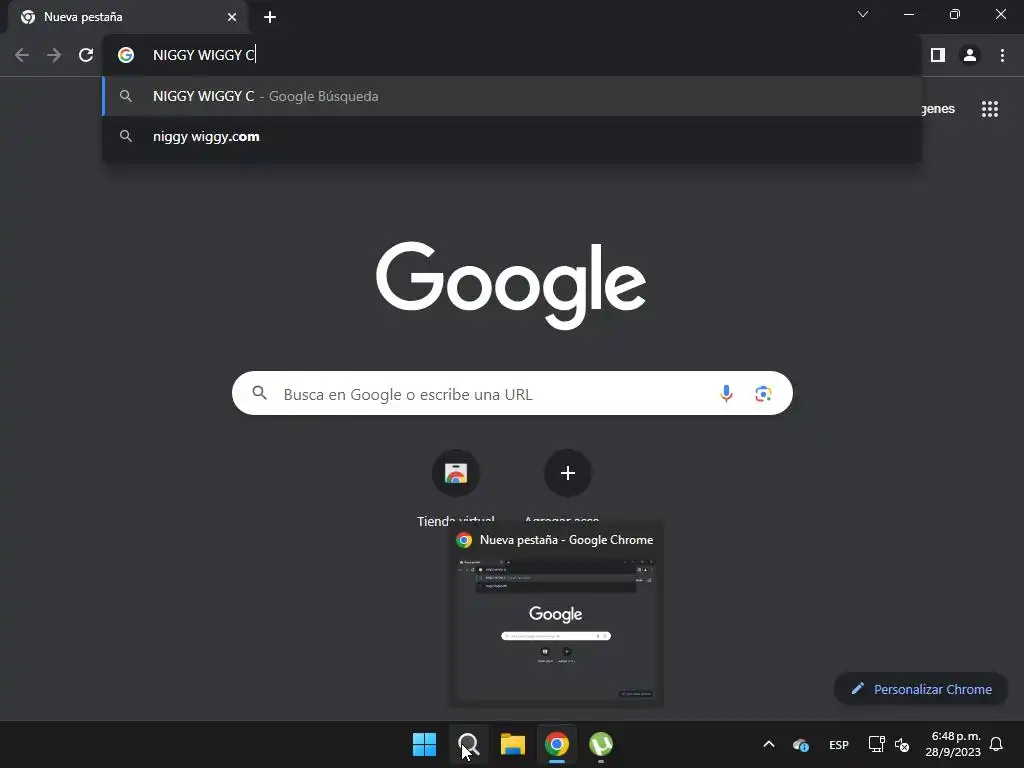
Task: Go back using the browser back arrow
Action: tap(22, 55)
